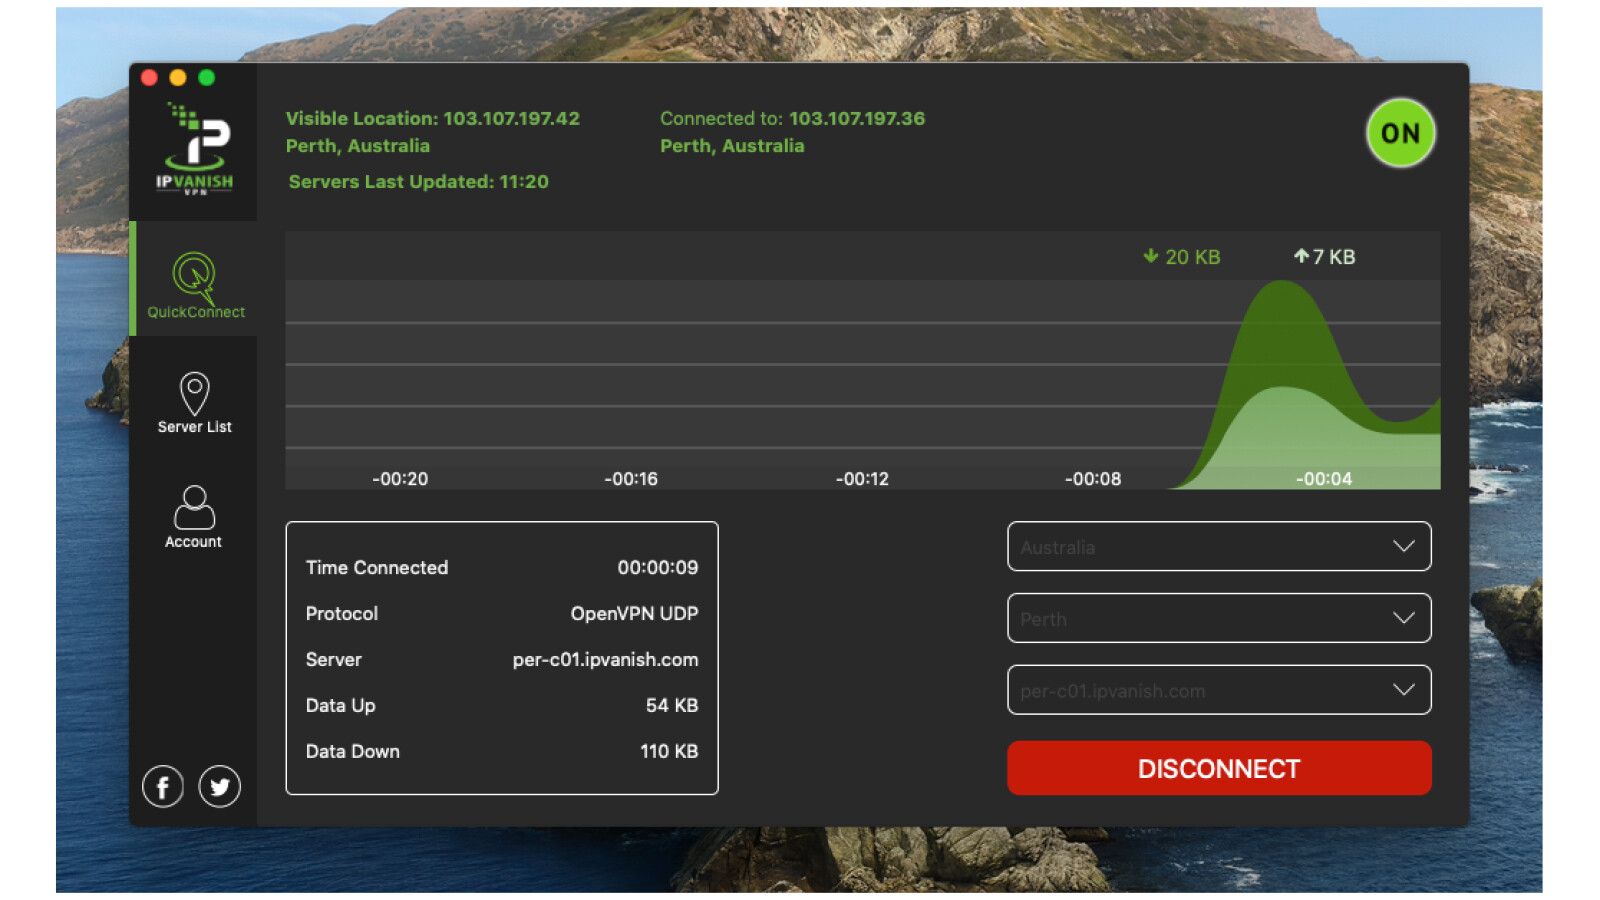Click the download speed 20 KB indicator
This screenshot has height=900, width=1600.
[1182, 257]
